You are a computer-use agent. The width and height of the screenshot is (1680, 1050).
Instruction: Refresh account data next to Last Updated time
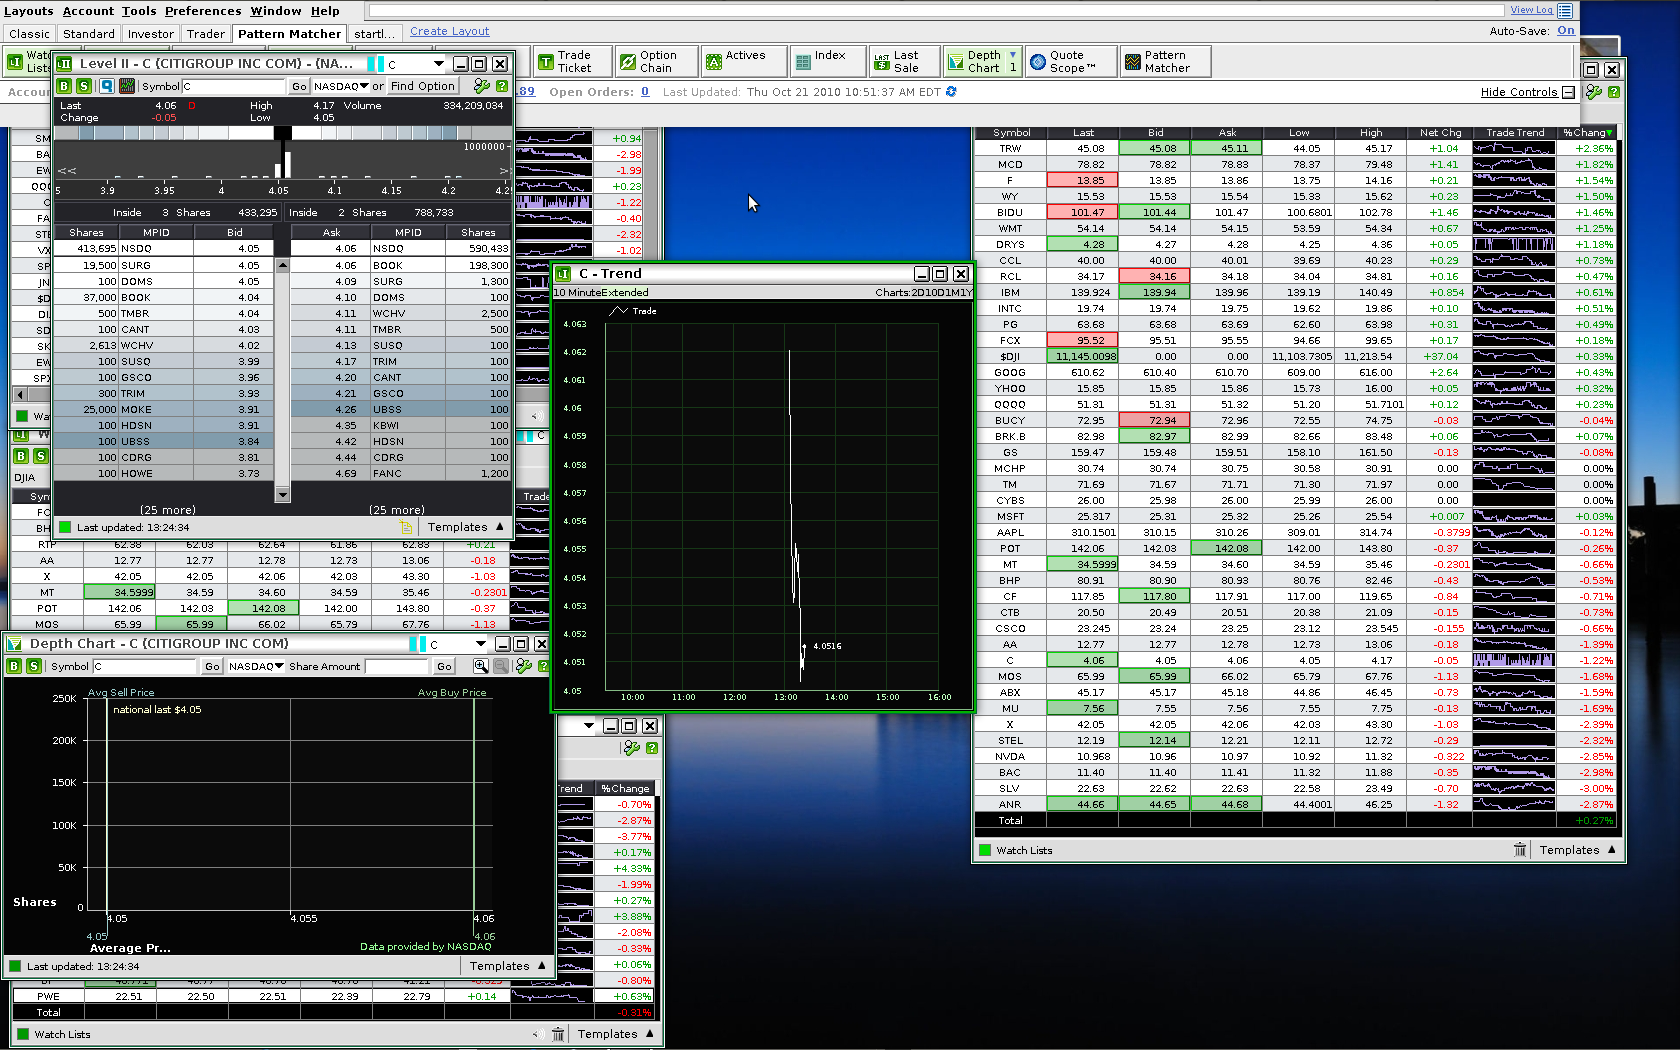tap(951, 92)
